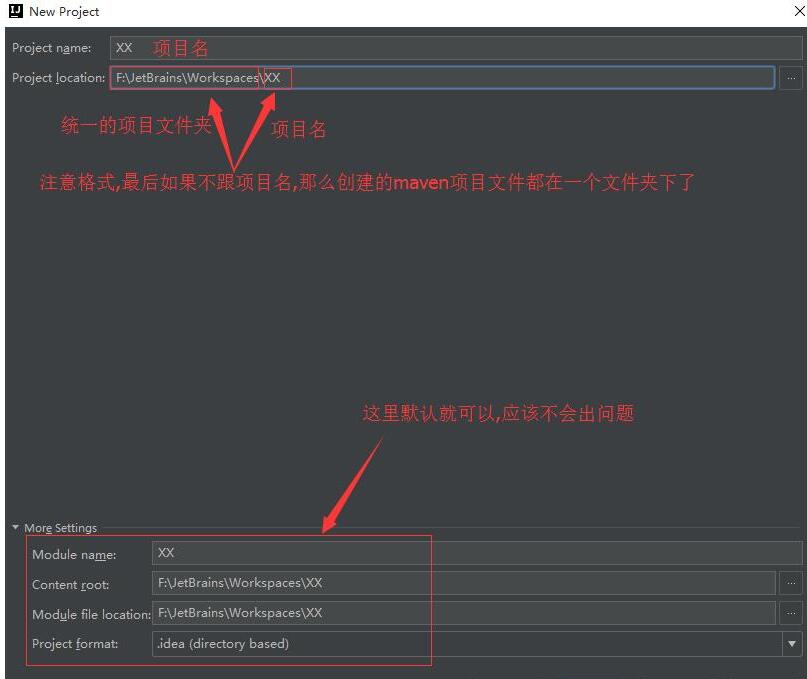The height and width of the screenshot is (679, 807).
Task: Focus the Module file location field
Action: coord(464,613)
